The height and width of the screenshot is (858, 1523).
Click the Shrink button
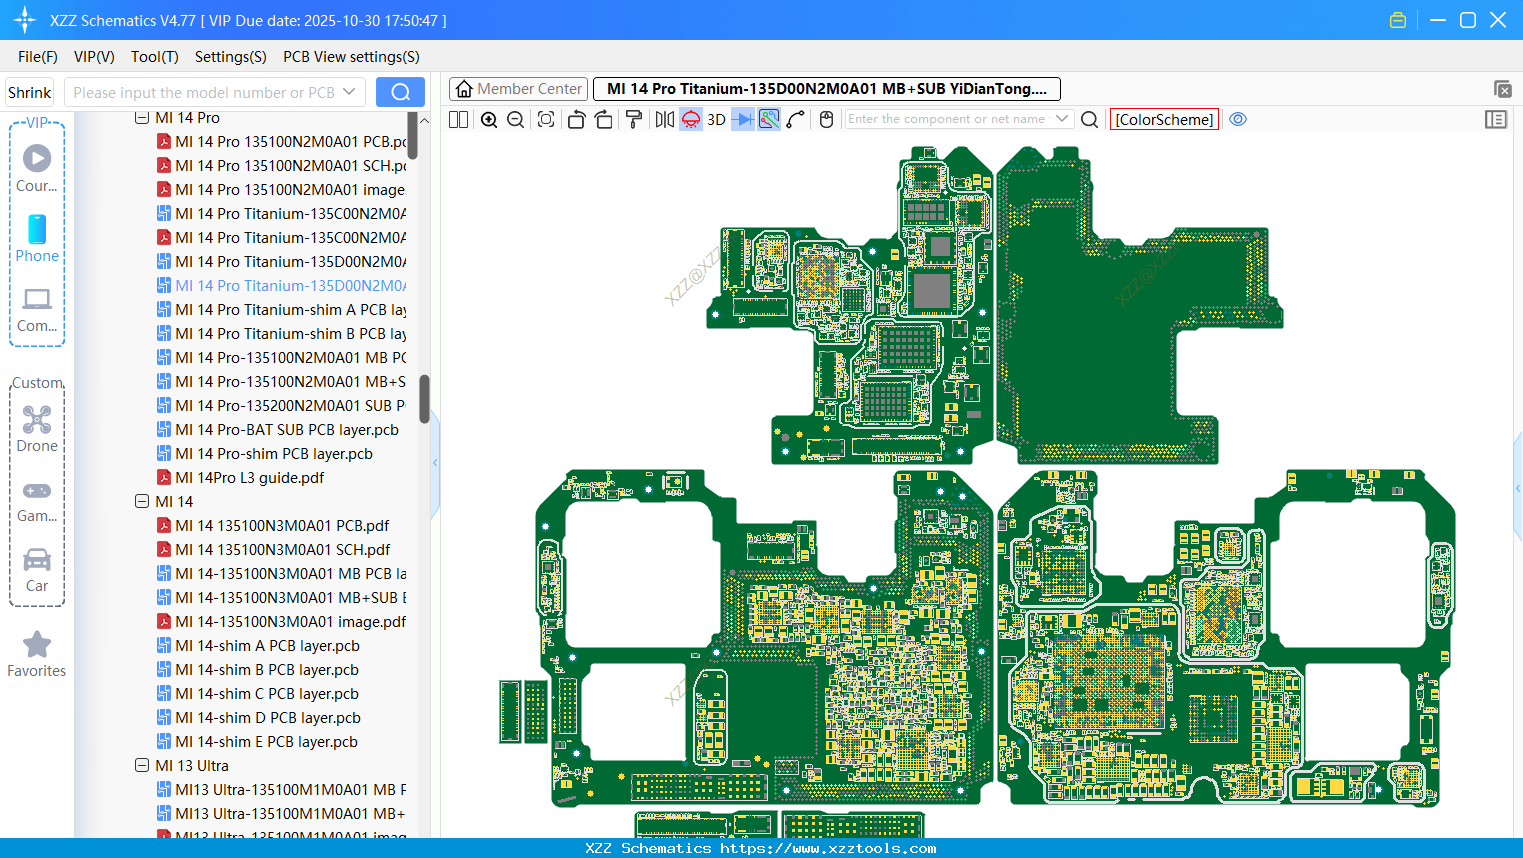(x=29, y=92)
